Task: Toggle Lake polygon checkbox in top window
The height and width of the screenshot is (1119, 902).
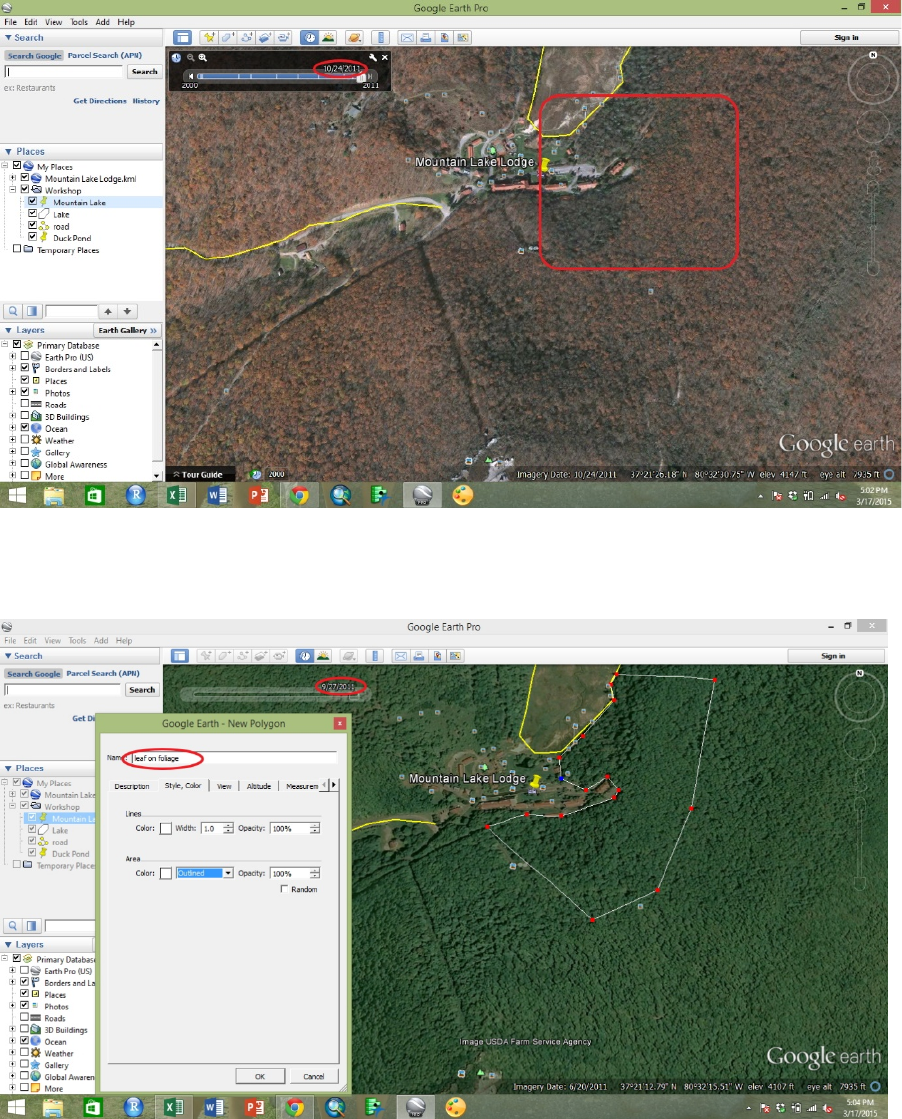Action: click(33, 213)
